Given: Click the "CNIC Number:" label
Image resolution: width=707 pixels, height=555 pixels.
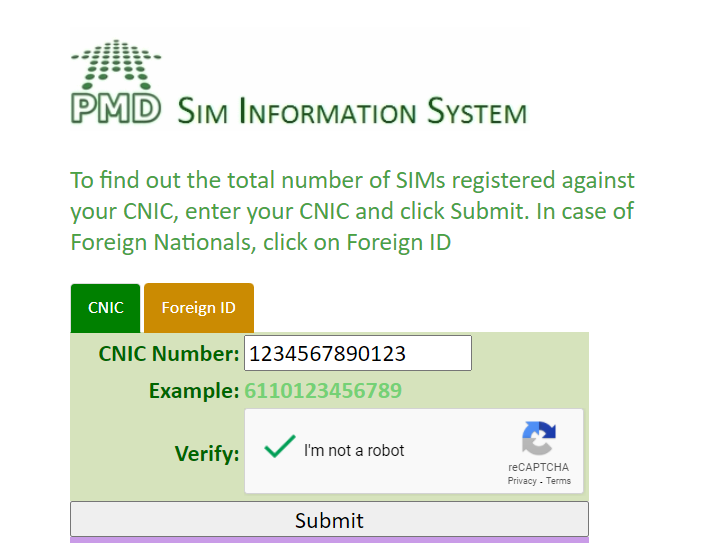Looking at the screenshot, I should pos(169,354).
